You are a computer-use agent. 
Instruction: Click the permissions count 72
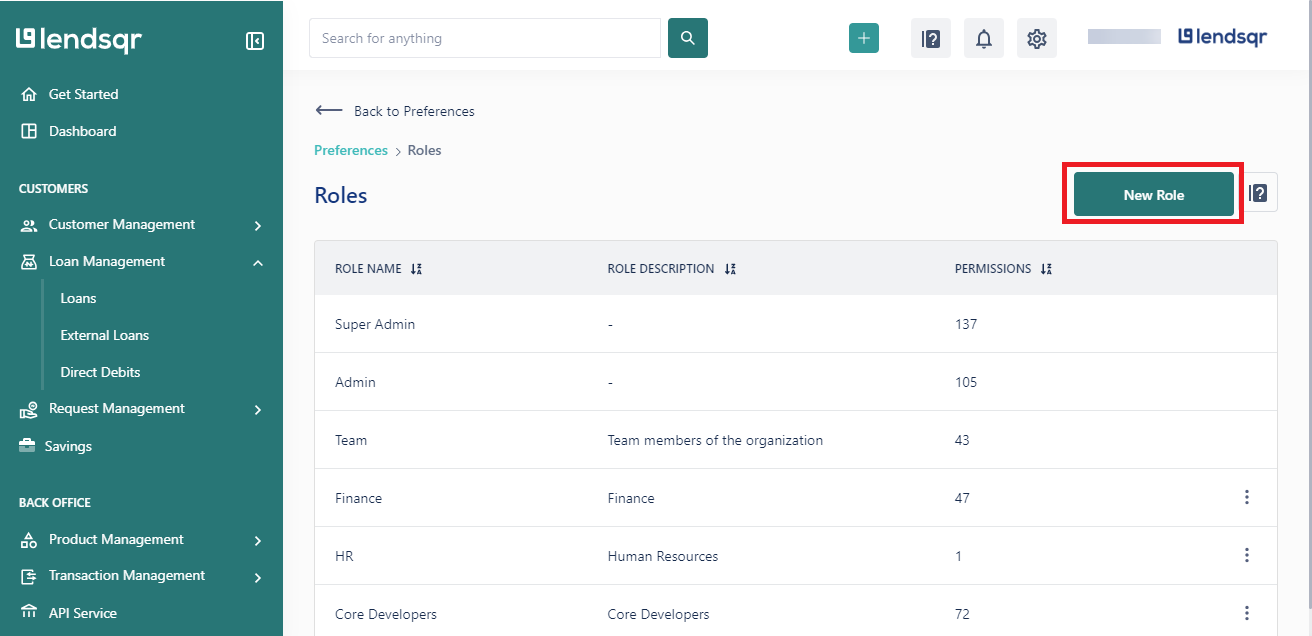pyautogui.click(x=962, y=614)
